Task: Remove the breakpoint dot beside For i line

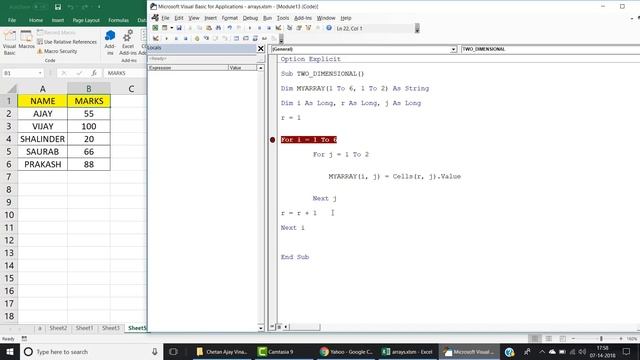Action: click(273, 140)
